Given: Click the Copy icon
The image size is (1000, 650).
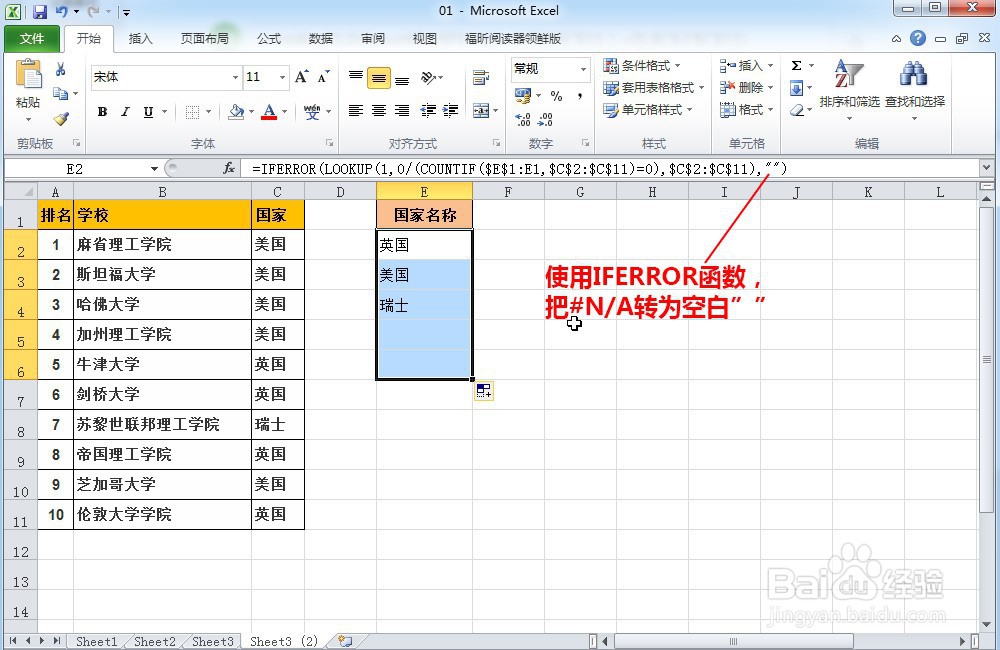Looking at the screenshot, I should pyautogui.click(x=61, y=94).
